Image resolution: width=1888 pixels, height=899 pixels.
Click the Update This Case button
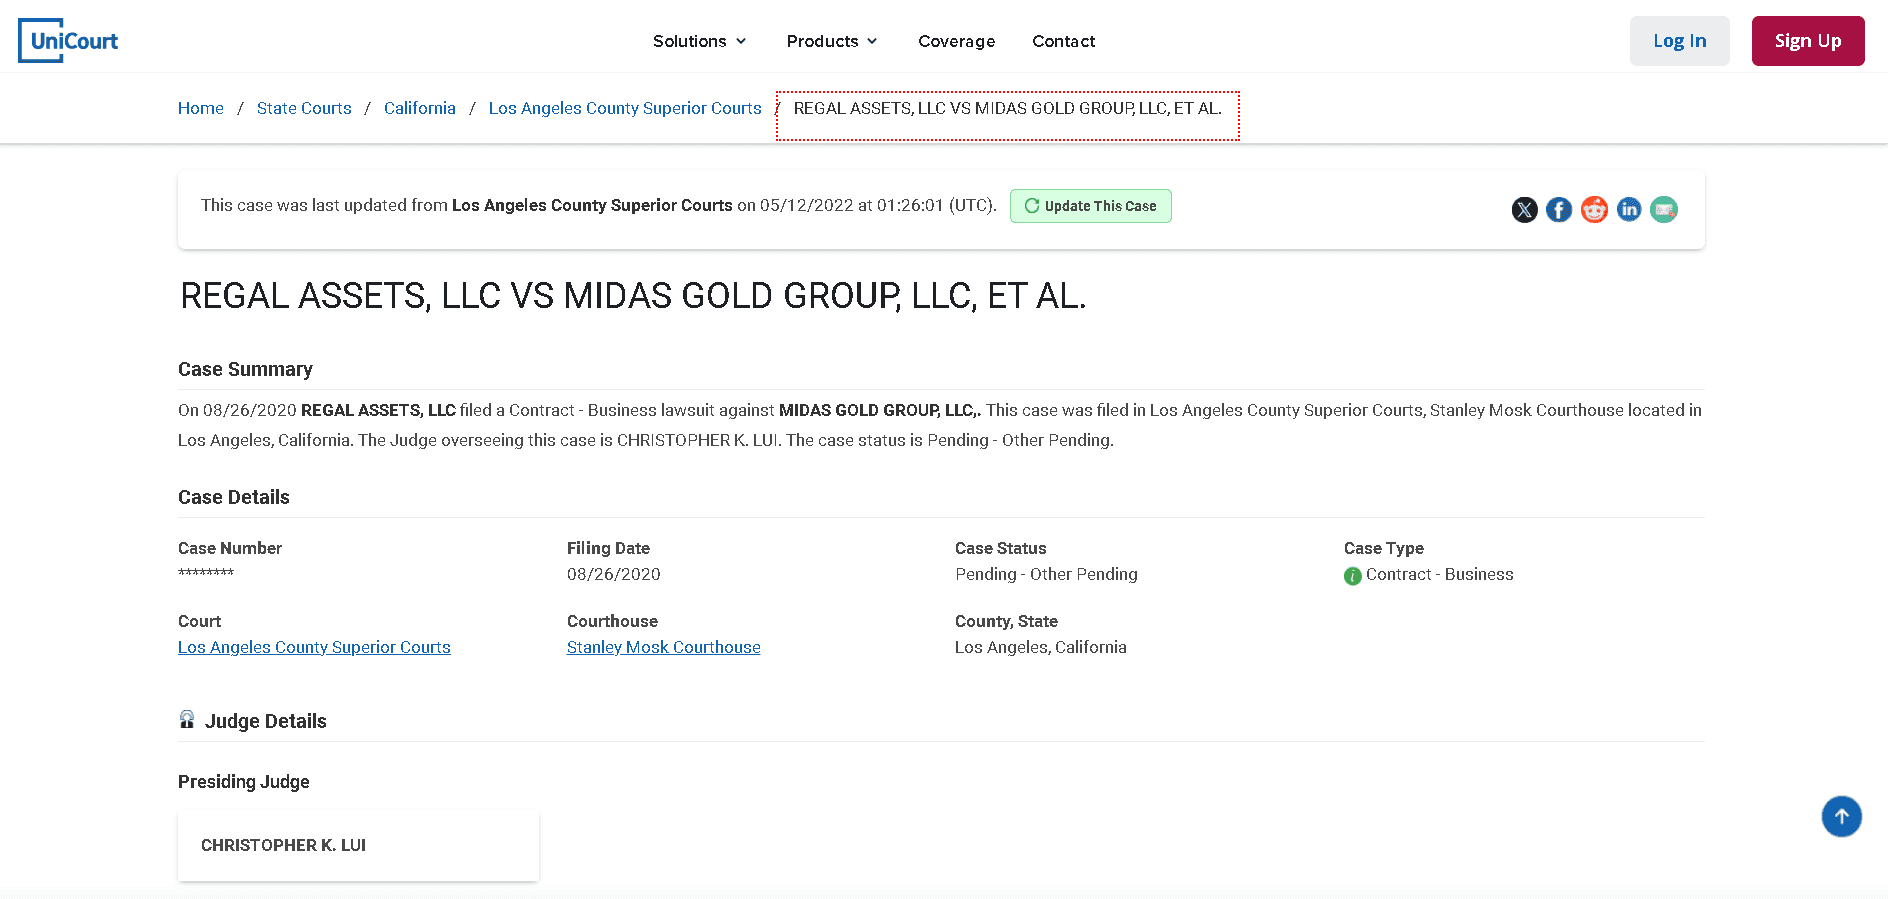coord(1091,206)
